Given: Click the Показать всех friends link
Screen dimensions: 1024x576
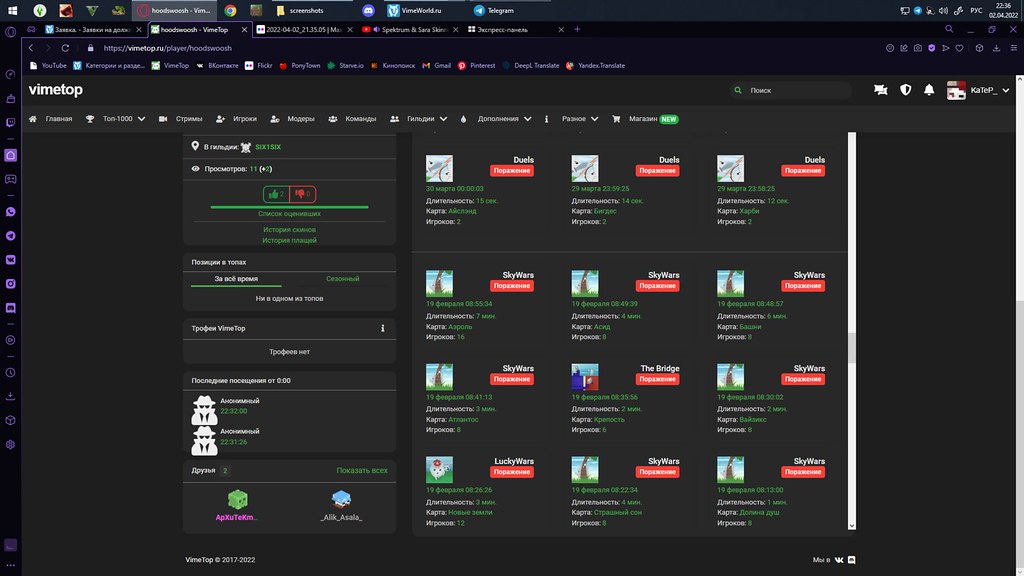Looking at the screenshot, I should tap(361, 470).
